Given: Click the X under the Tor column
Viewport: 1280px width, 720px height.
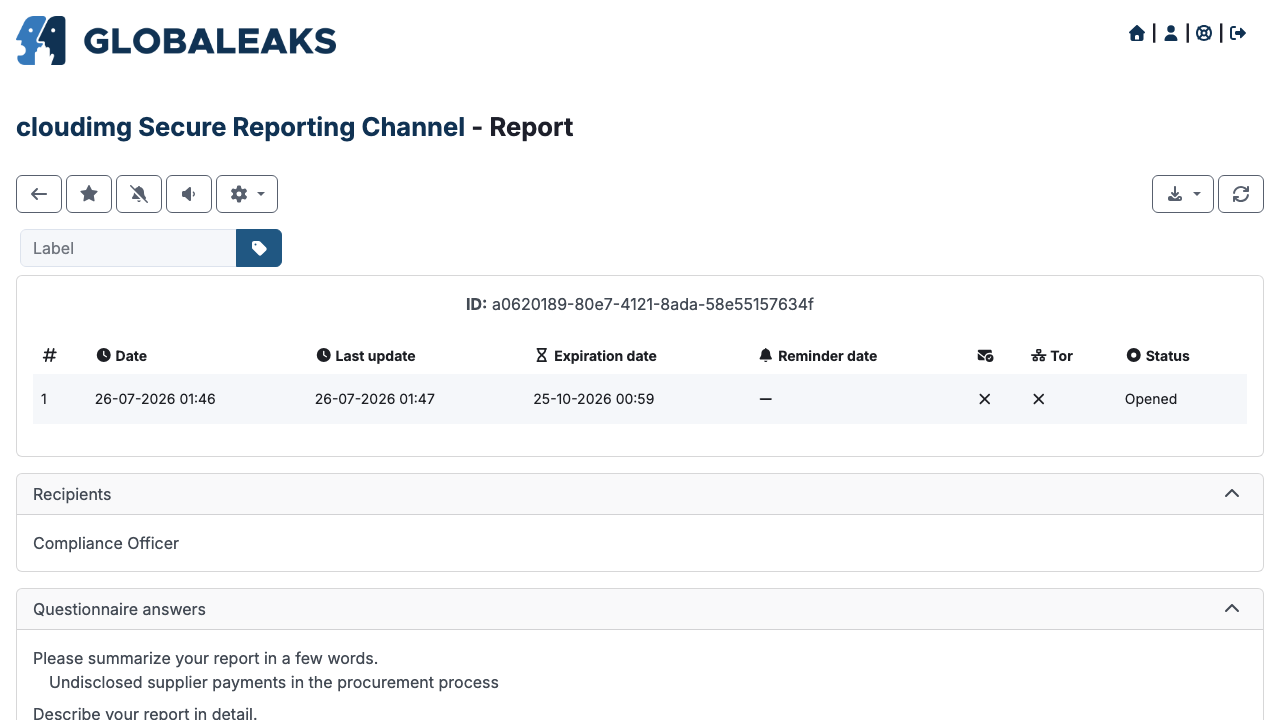Looking at the screenshot, I should (x=1039, y=399).
